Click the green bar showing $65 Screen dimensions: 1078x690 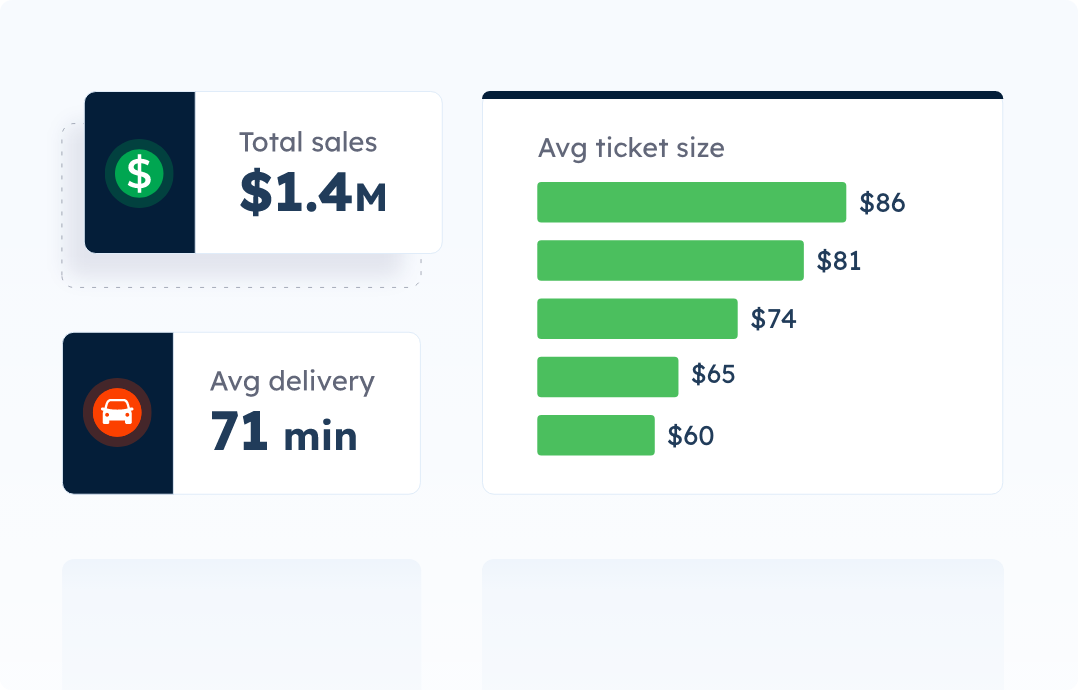click(x=607, y=377)
